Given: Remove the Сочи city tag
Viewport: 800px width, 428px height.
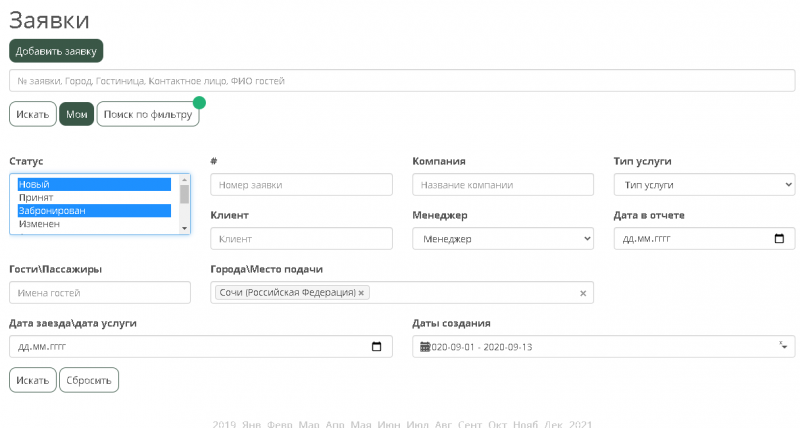Looking at the screenshot, I should tap(362, 293).
